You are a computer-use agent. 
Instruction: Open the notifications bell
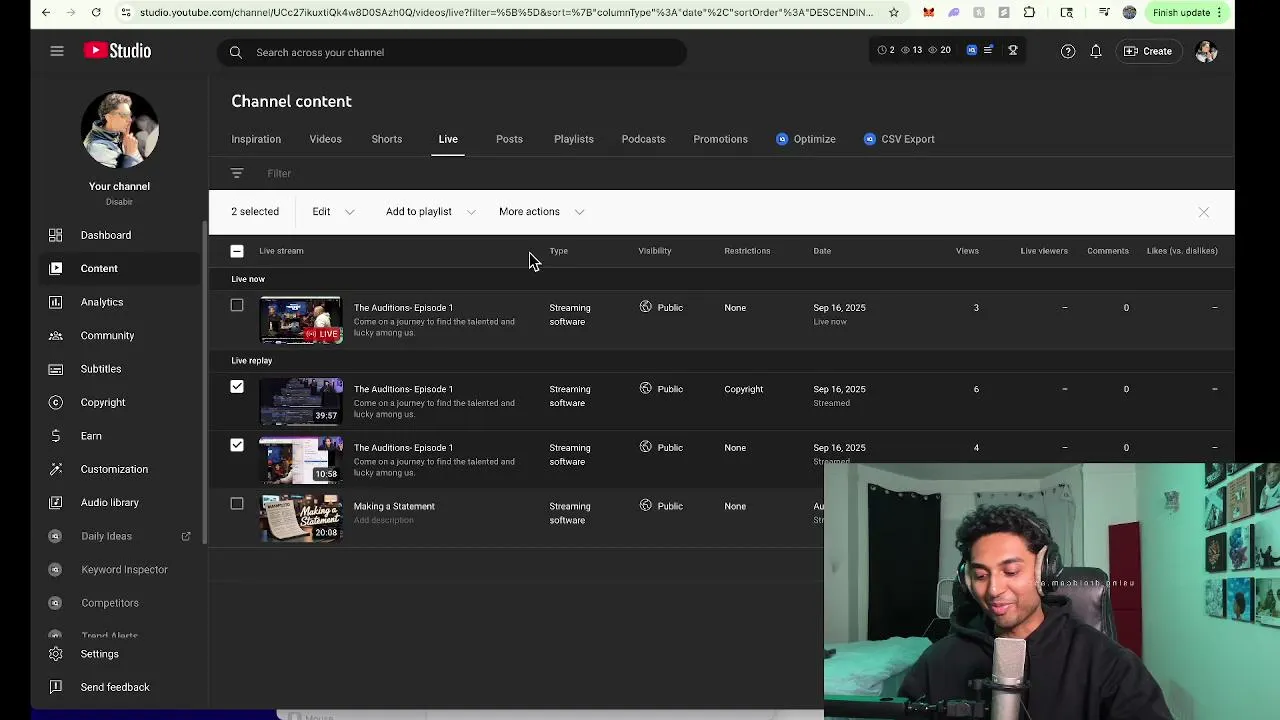[x=1096, y=51]
